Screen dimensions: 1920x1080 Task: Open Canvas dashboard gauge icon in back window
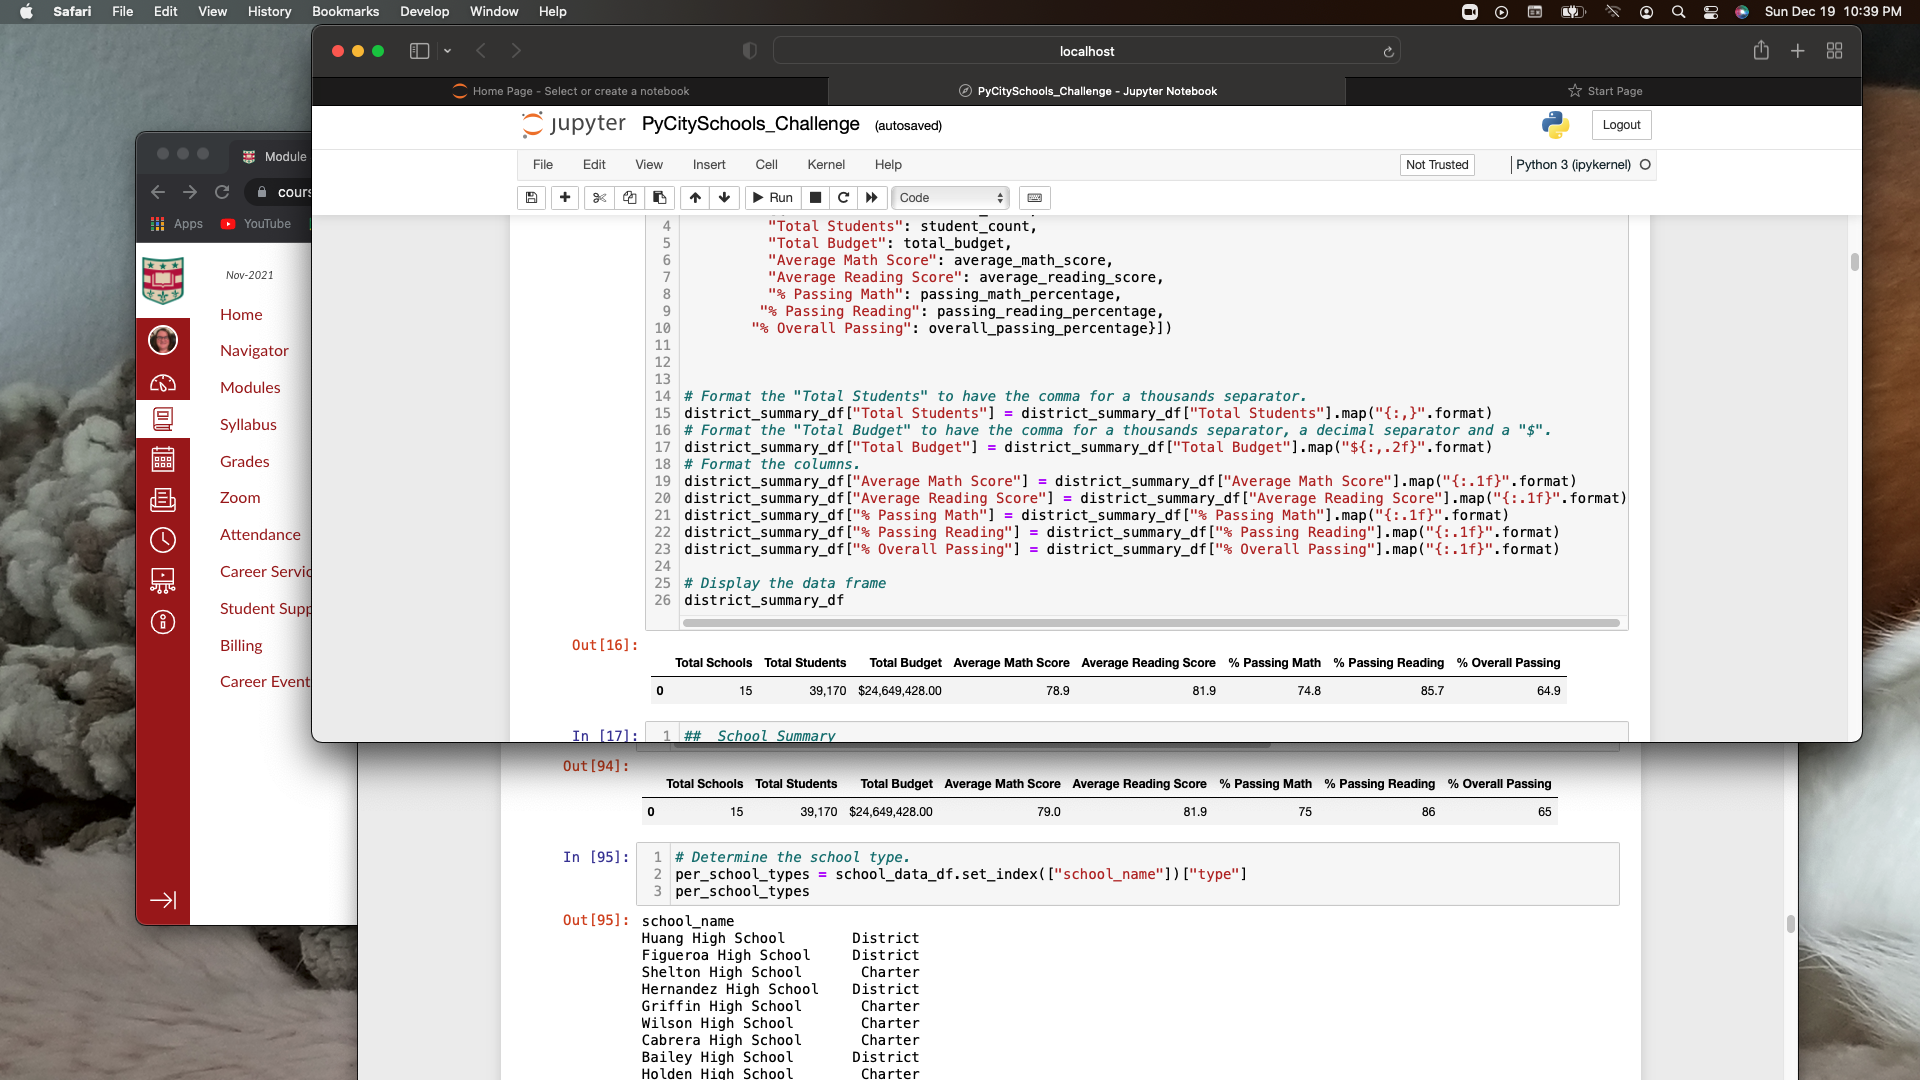(x=163, y=383)
